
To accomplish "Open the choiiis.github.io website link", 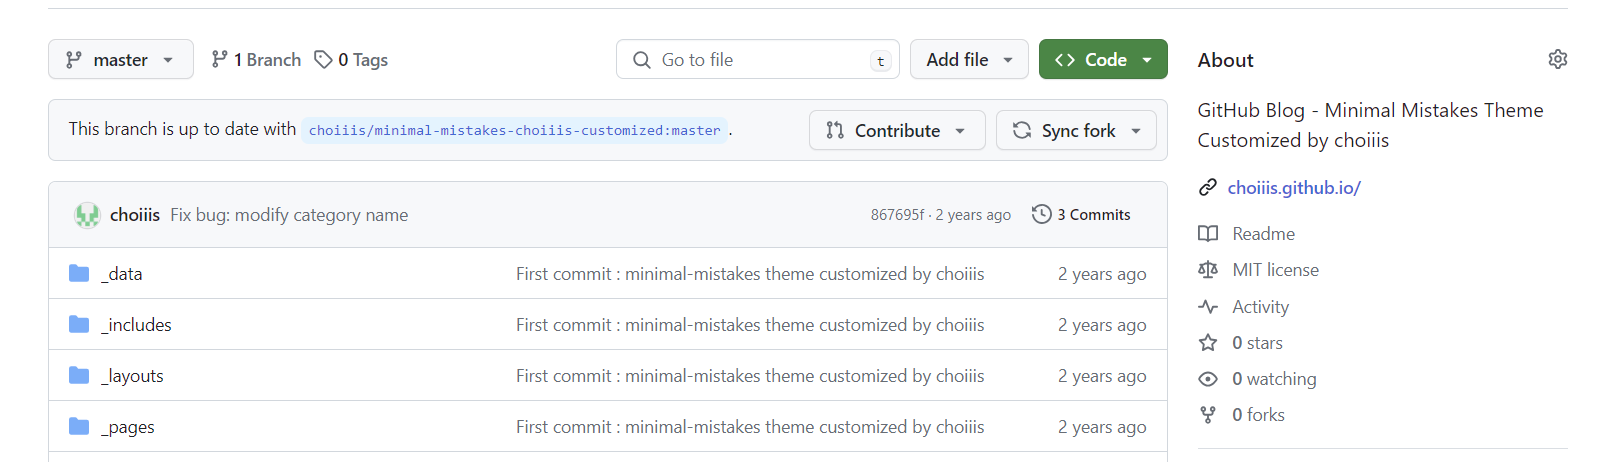I will point(1294,188).
